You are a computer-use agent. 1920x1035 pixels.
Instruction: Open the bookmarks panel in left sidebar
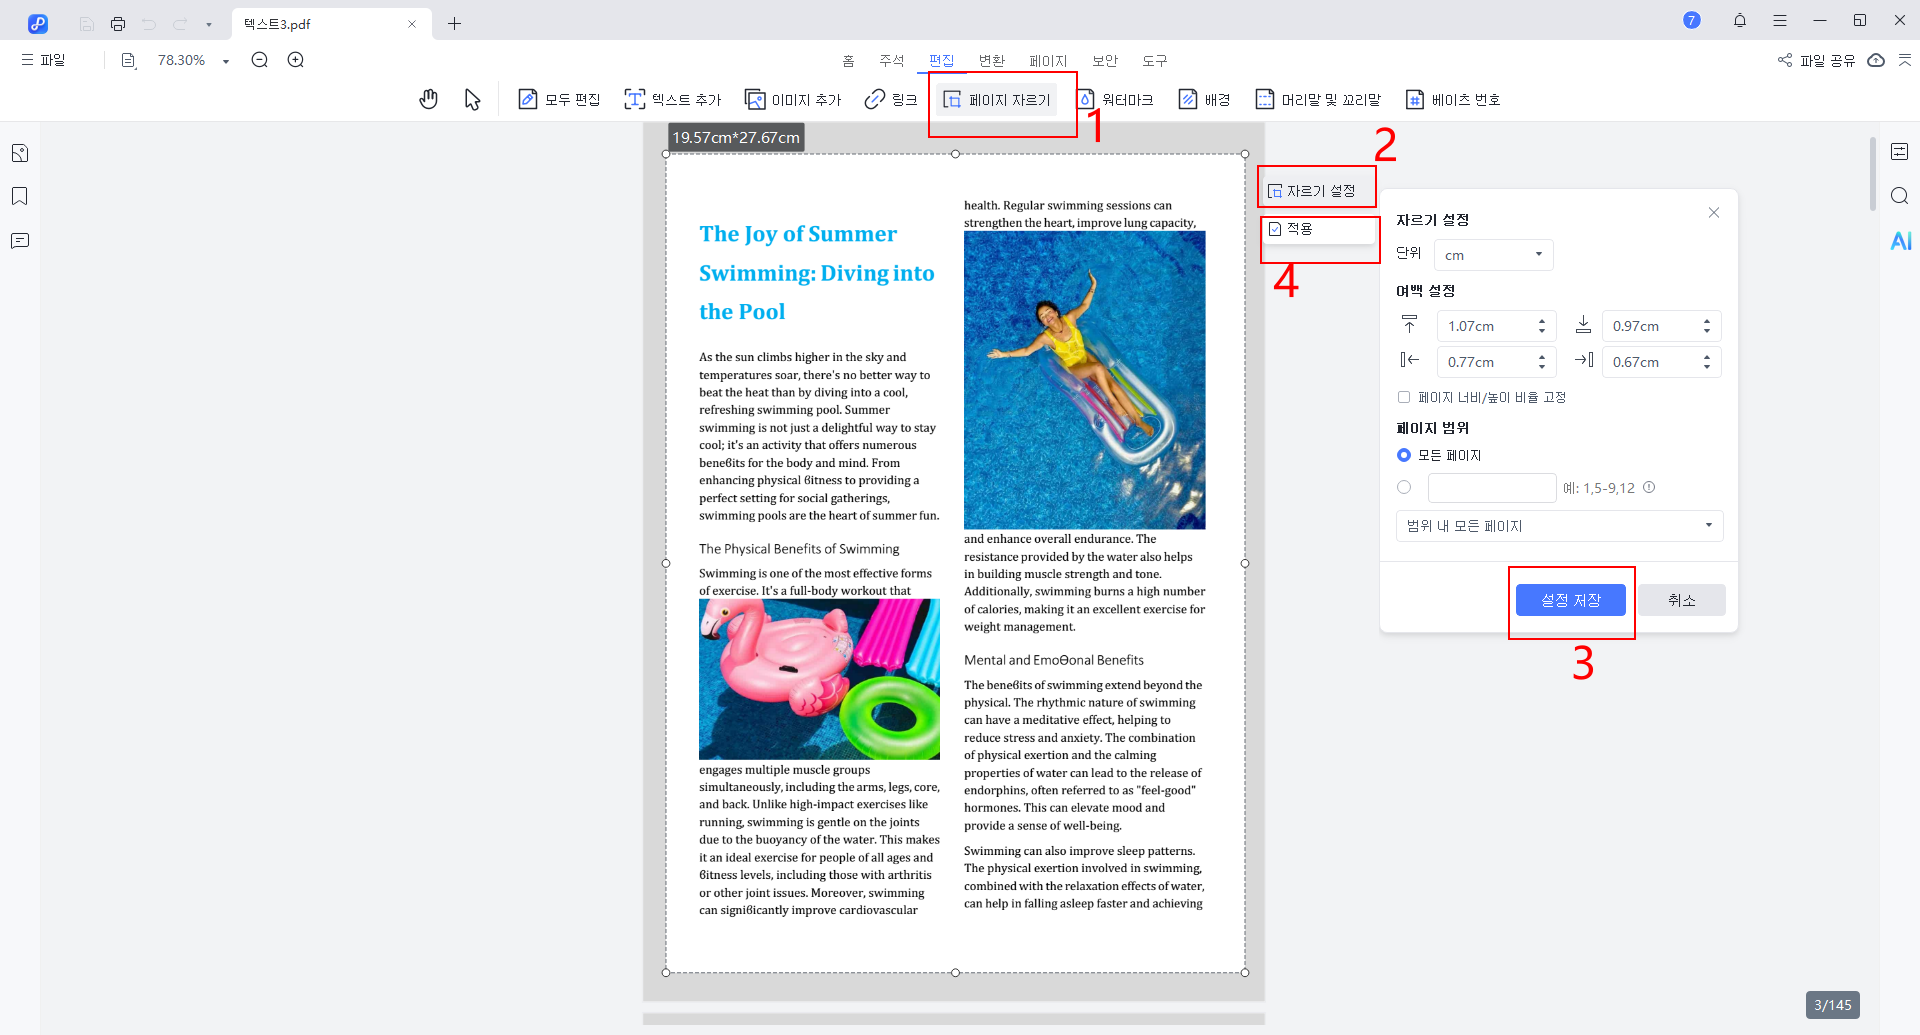click(x=20, y=196)
